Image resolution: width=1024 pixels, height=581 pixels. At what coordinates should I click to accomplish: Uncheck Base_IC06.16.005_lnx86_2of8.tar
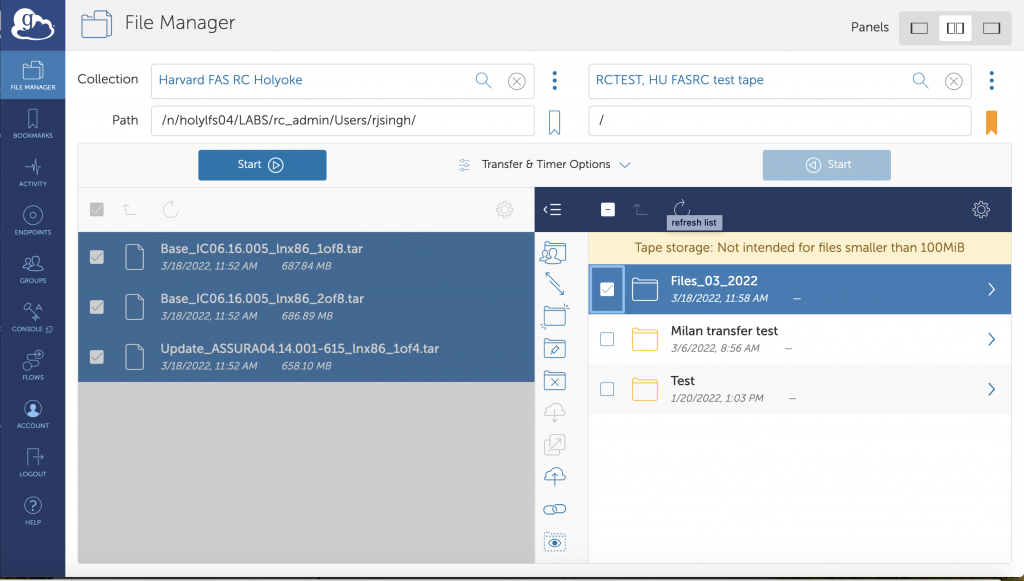pyautogui.click(x=97, y=307)
